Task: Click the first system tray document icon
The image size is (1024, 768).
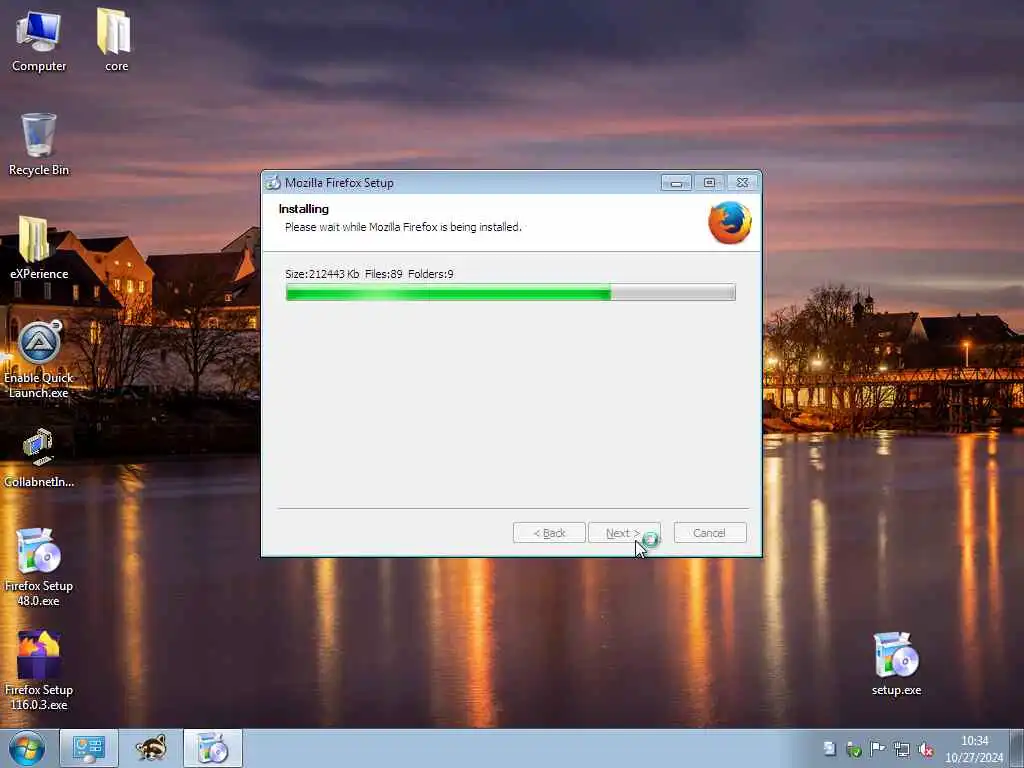Action: pos(829,749)
